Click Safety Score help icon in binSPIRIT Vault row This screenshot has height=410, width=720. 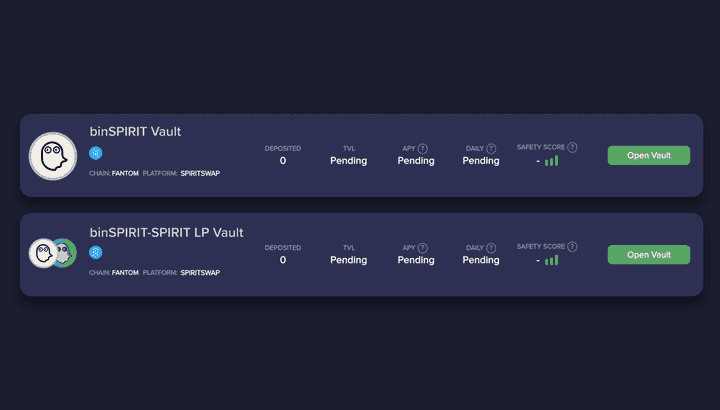point(572,148)
